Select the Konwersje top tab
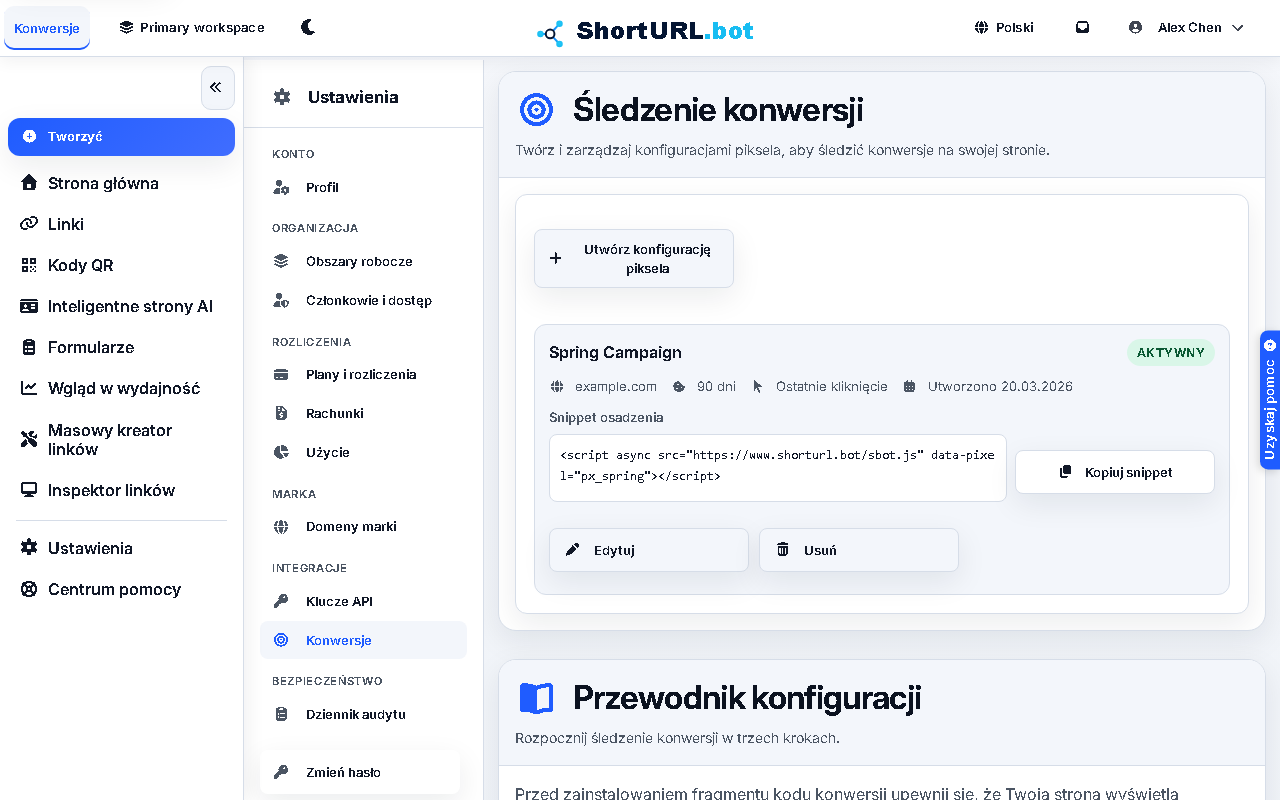The image size is (1280, 800). 47,28
